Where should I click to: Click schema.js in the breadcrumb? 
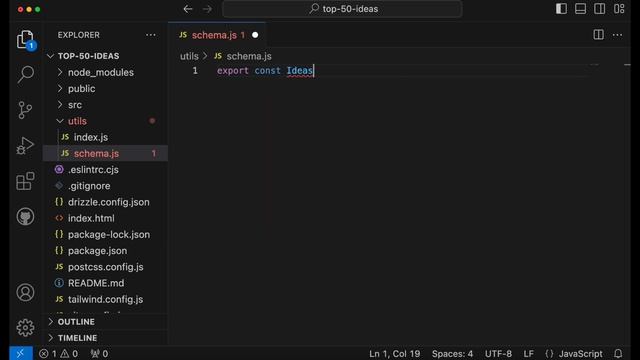coord(249,56)
